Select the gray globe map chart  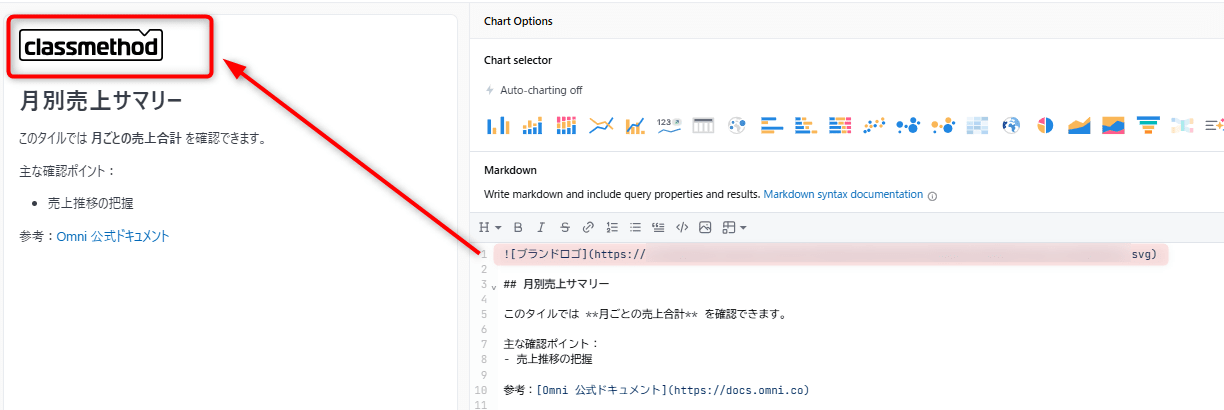[738, 126]
